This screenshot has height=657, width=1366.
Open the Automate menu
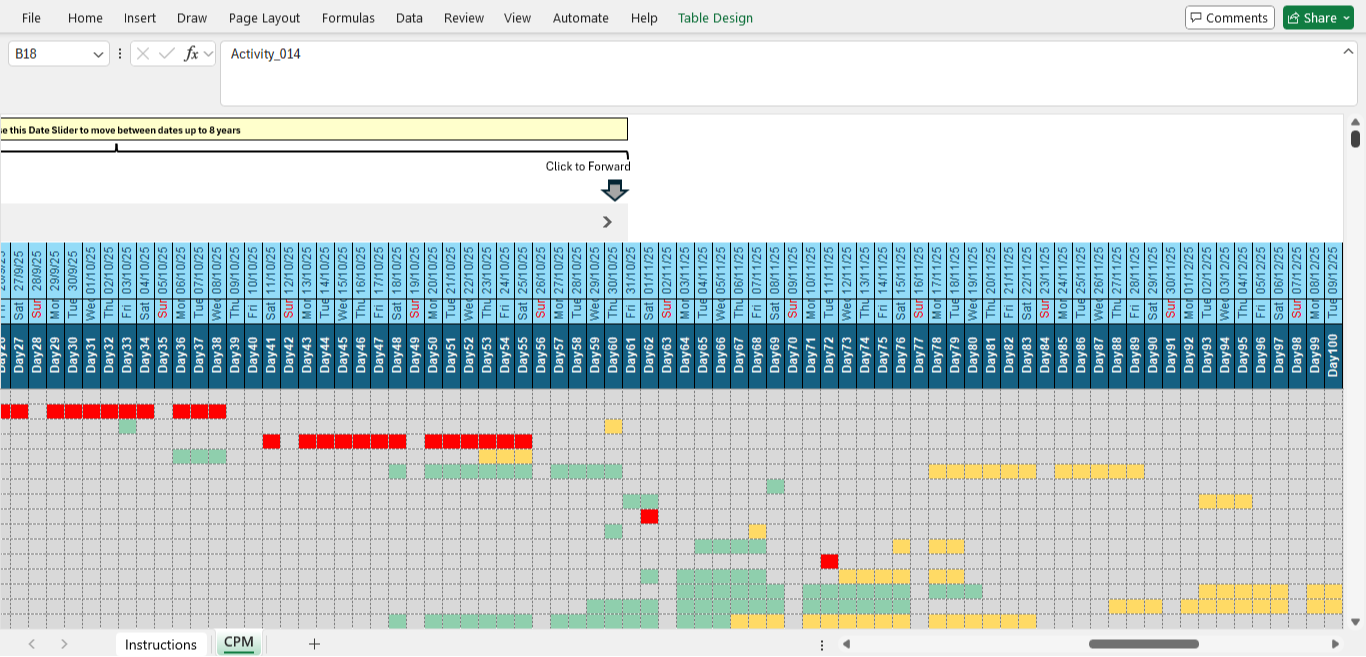click(580, 17)
